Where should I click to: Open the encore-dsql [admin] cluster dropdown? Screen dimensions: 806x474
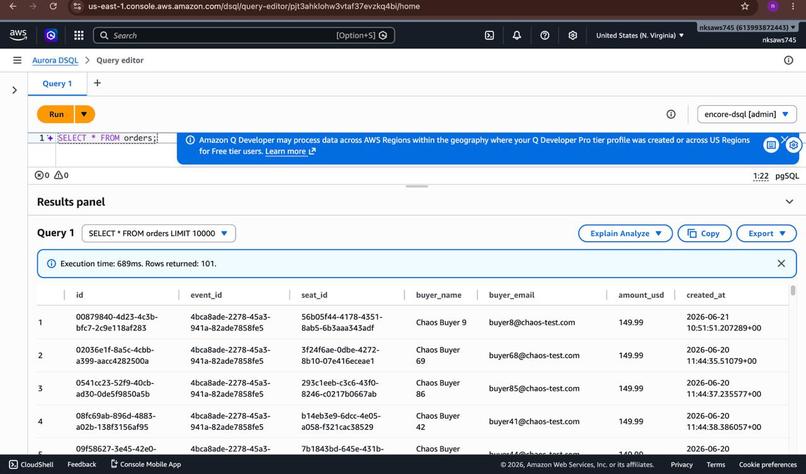point(746,114)
